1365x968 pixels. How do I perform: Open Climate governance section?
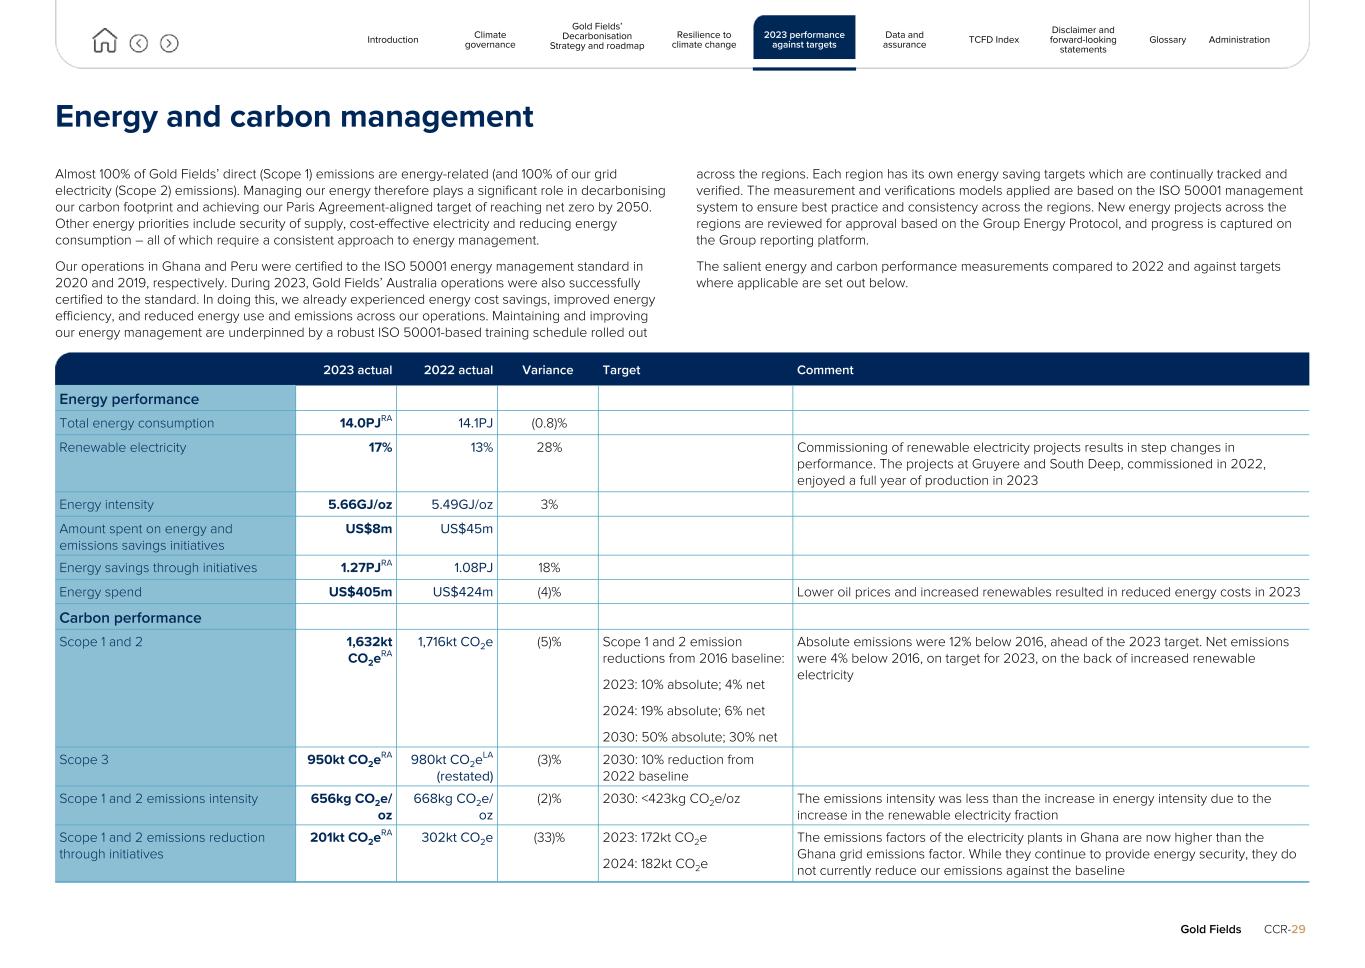490,40
